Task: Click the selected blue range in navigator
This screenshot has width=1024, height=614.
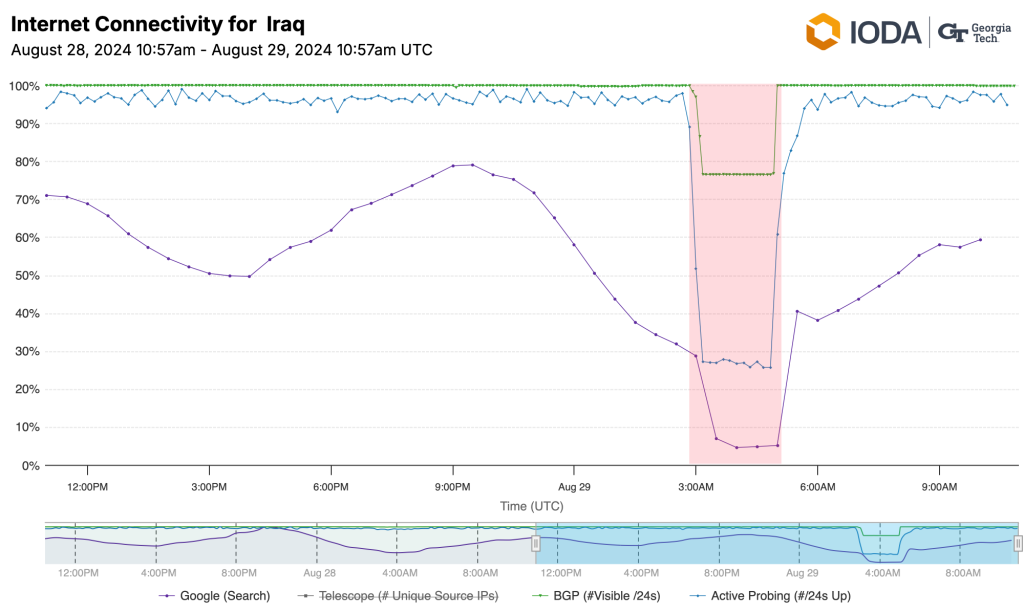Action: (x=700, y=543)
